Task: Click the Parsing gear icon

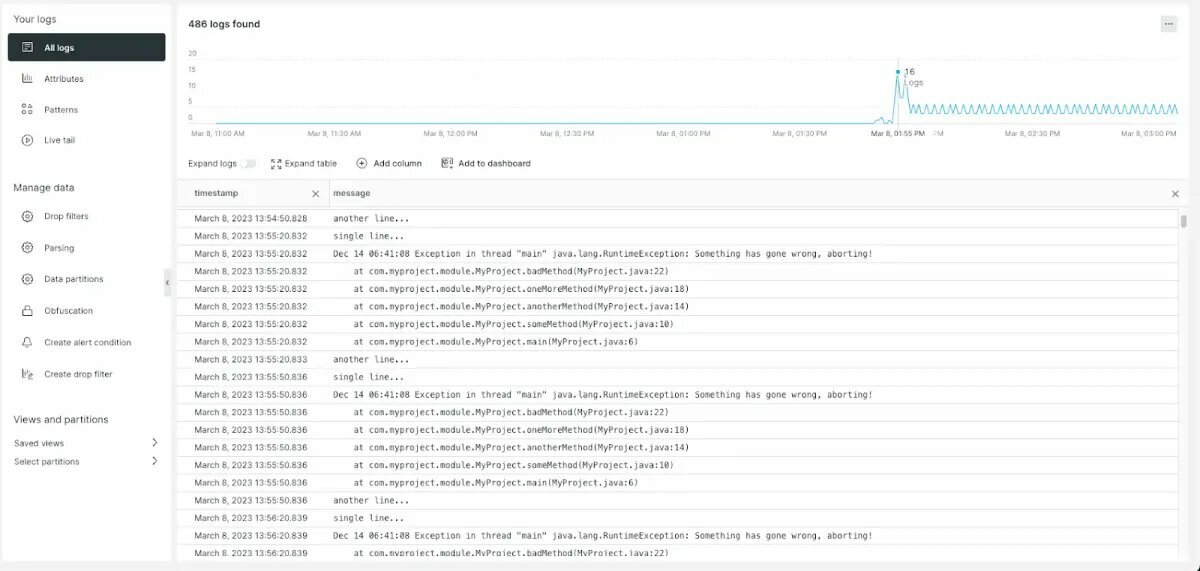Action: (27, 247)
